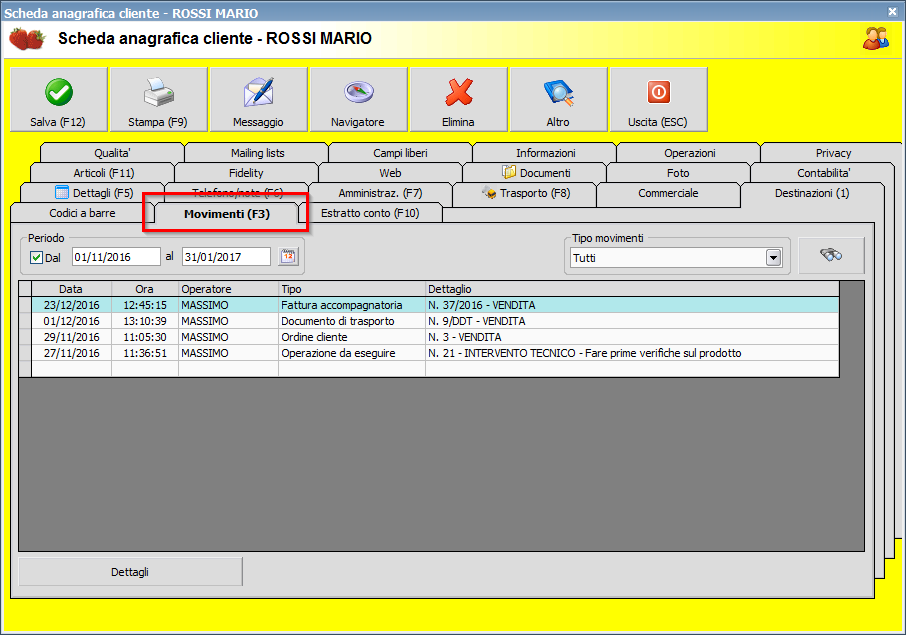Click the Uscita (ESC) exit icon

(x=658, y=93)
